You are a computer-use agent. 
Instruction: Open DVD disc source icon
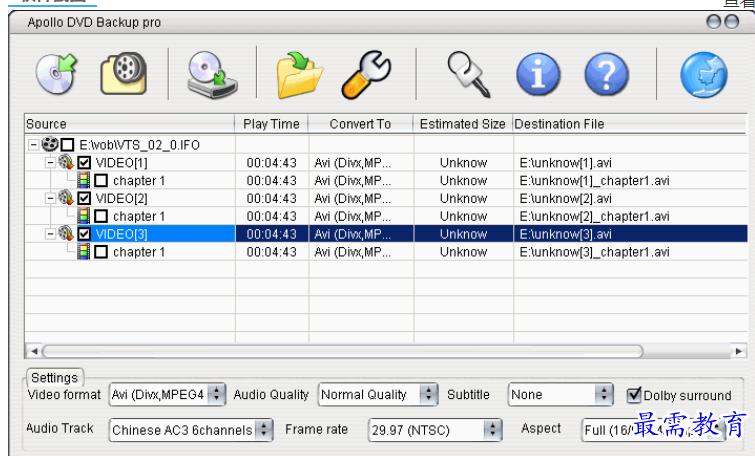coord(56,74)
